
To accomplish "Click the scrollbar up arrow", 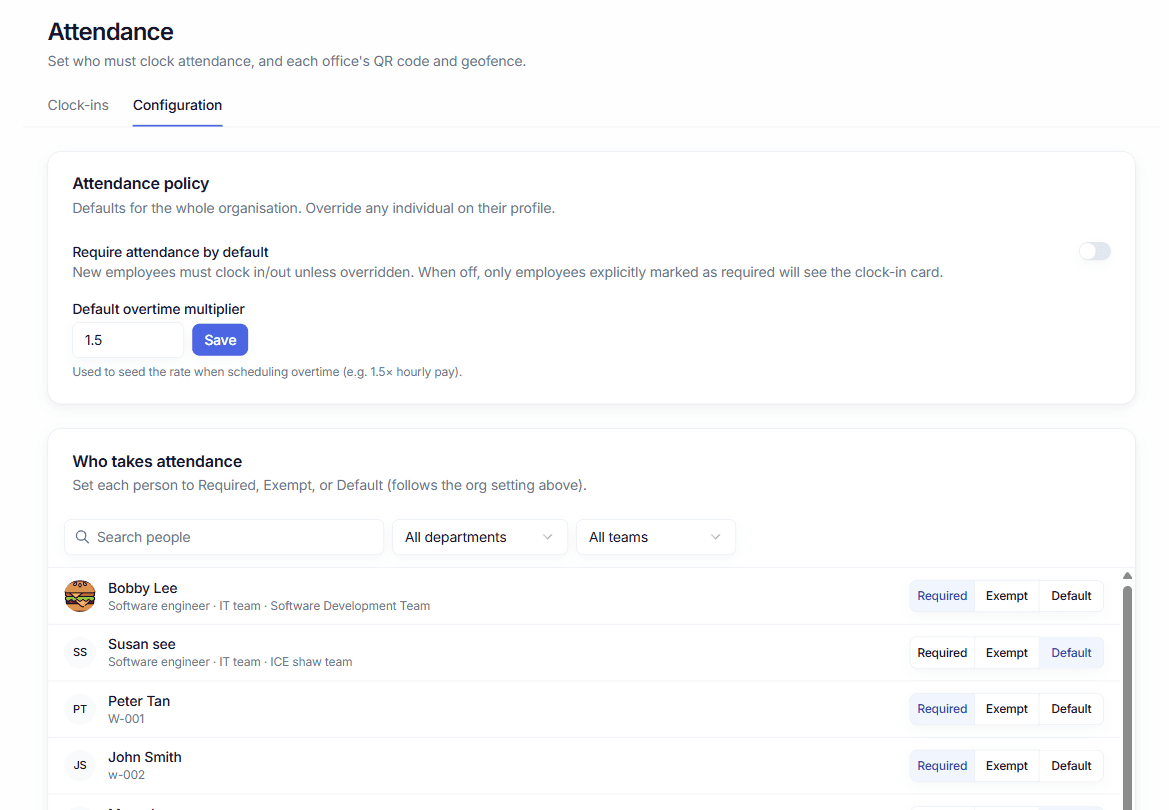I will coord(1127,576).
